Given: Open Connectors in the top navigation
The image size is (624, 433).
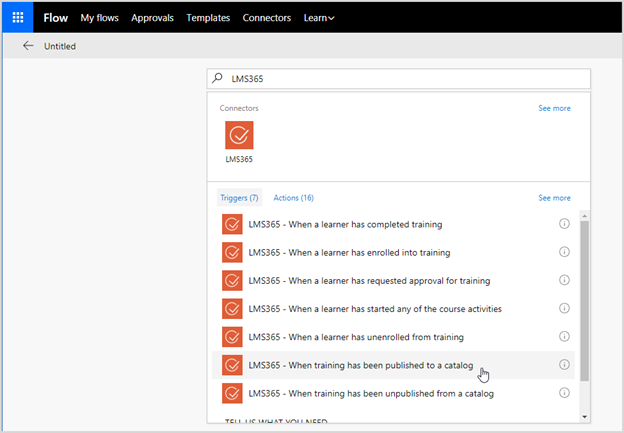Looking at the screenshot, I should [x=267, y=18].
